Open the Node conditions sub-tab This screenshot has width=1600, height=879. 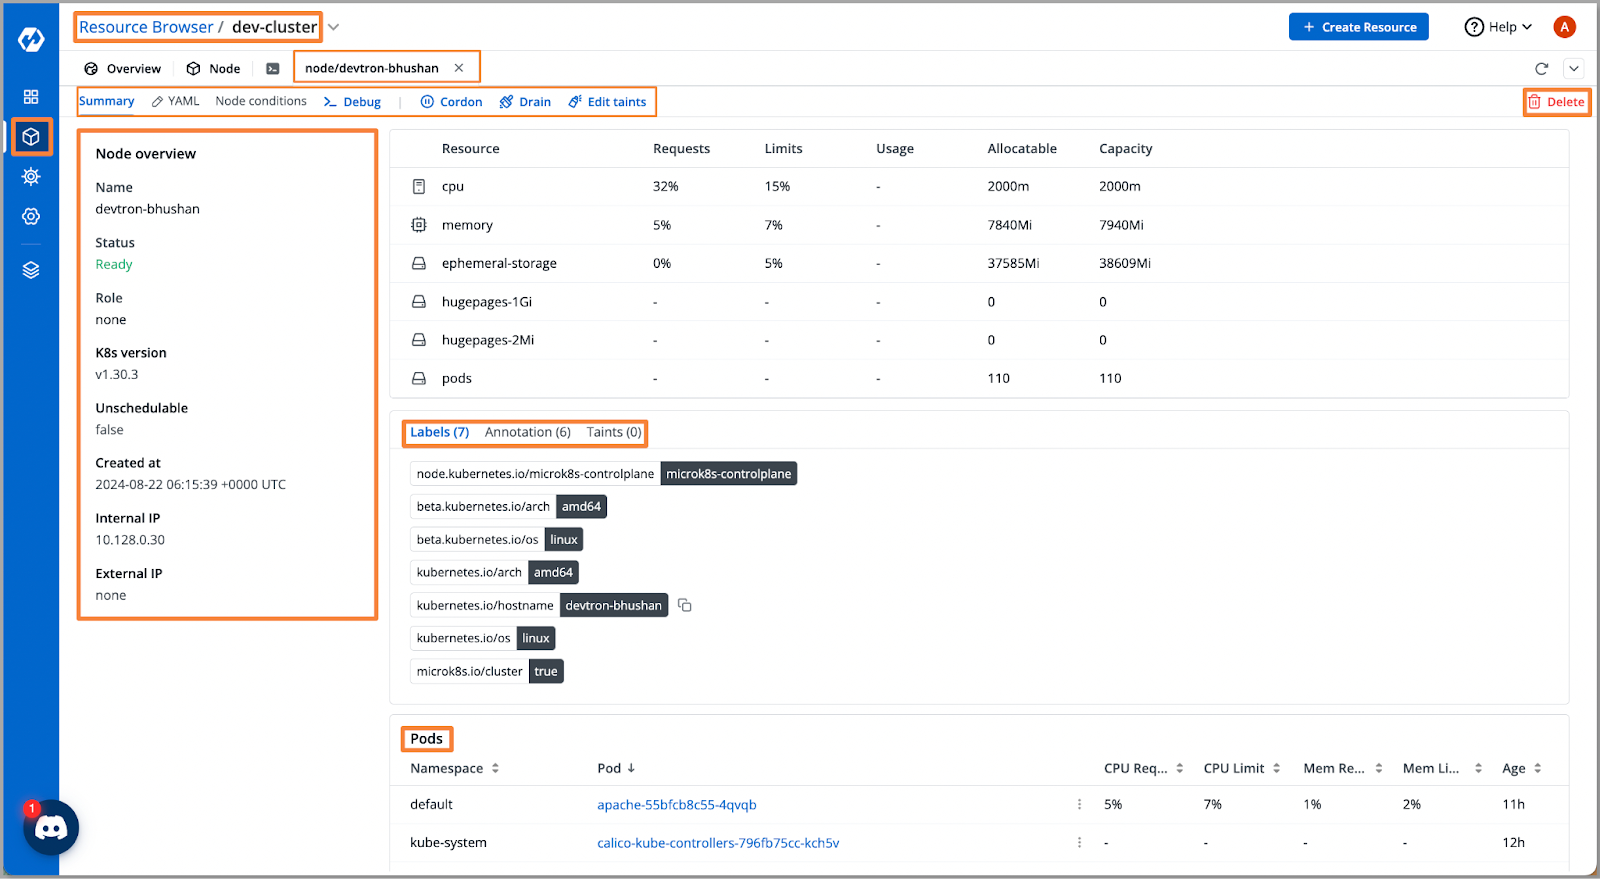(x=261, y=101)
